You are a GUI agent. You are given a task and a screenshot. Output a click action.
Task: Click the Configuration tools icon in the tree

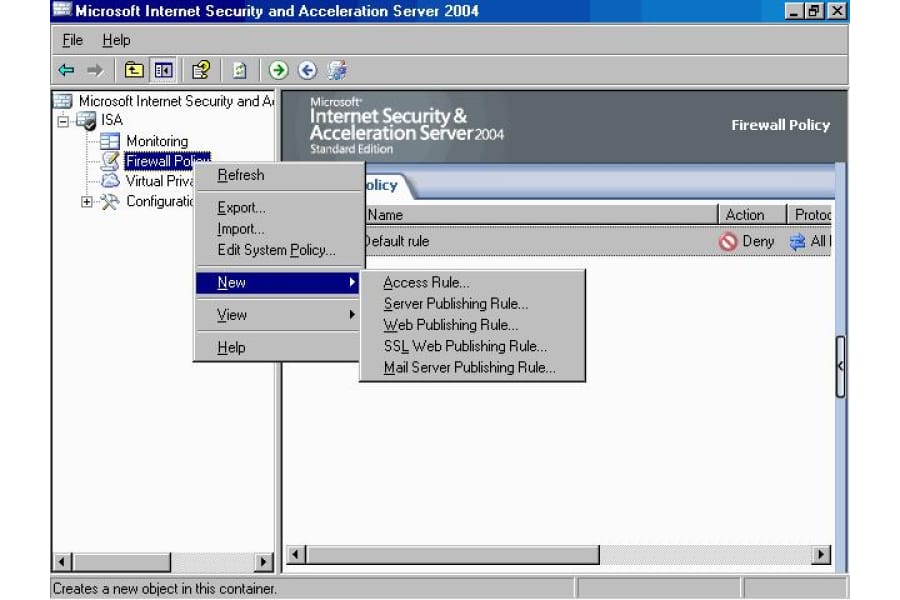pos(110,202)
